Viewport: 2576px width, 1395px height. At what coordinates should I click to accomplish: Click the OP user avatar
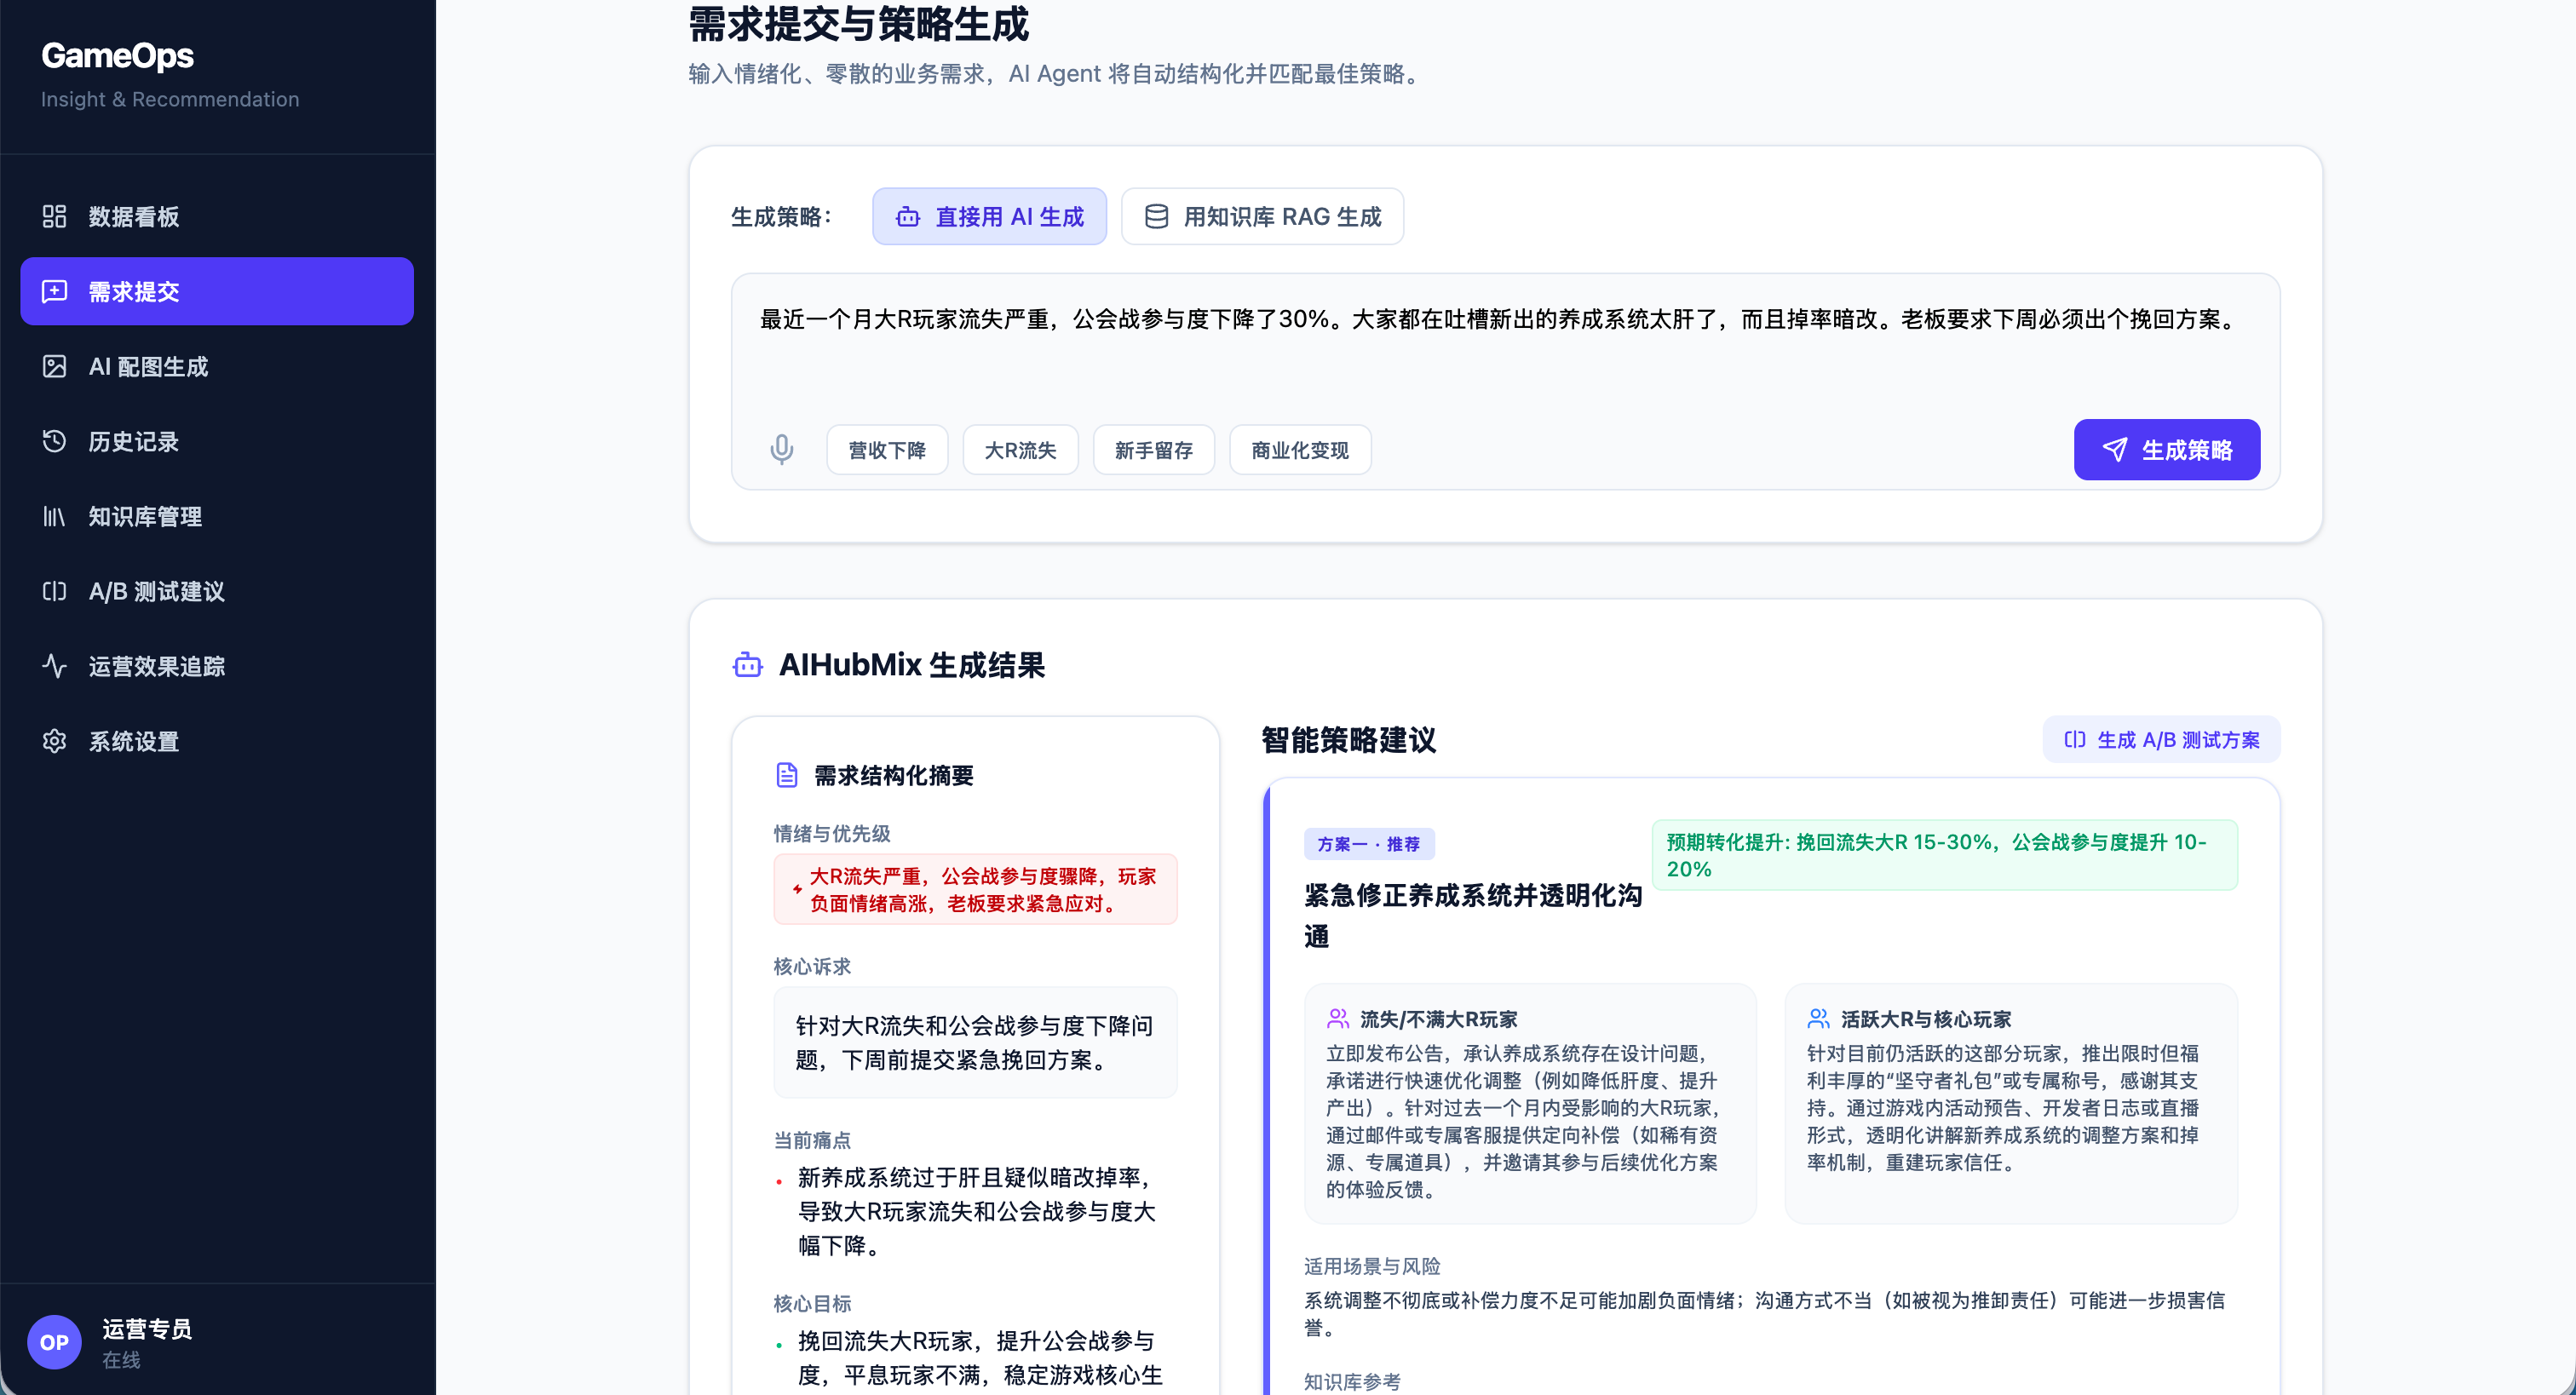click(x=54, y=1342)
